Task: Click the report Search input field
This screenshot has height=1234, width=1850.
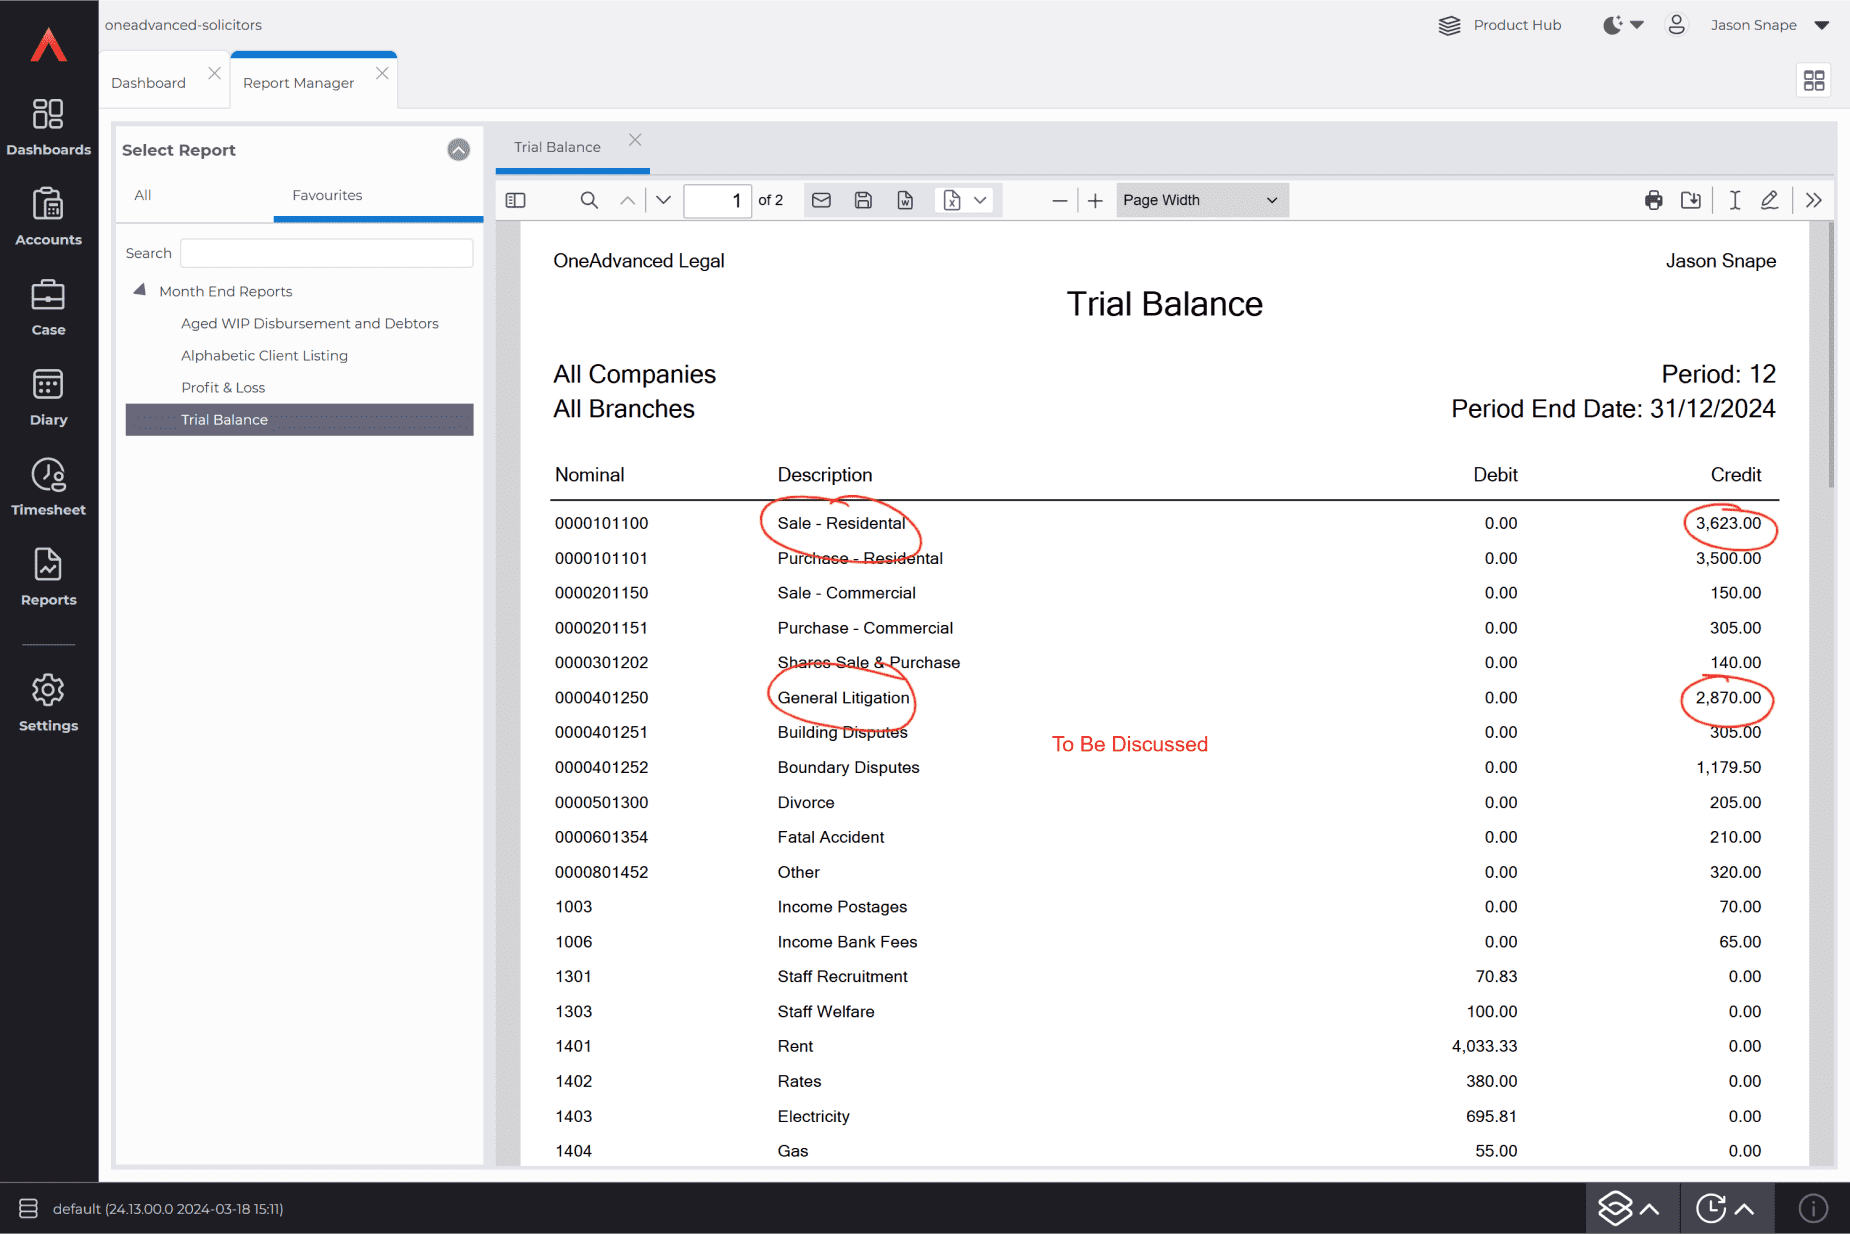Action: coord(326,253)
